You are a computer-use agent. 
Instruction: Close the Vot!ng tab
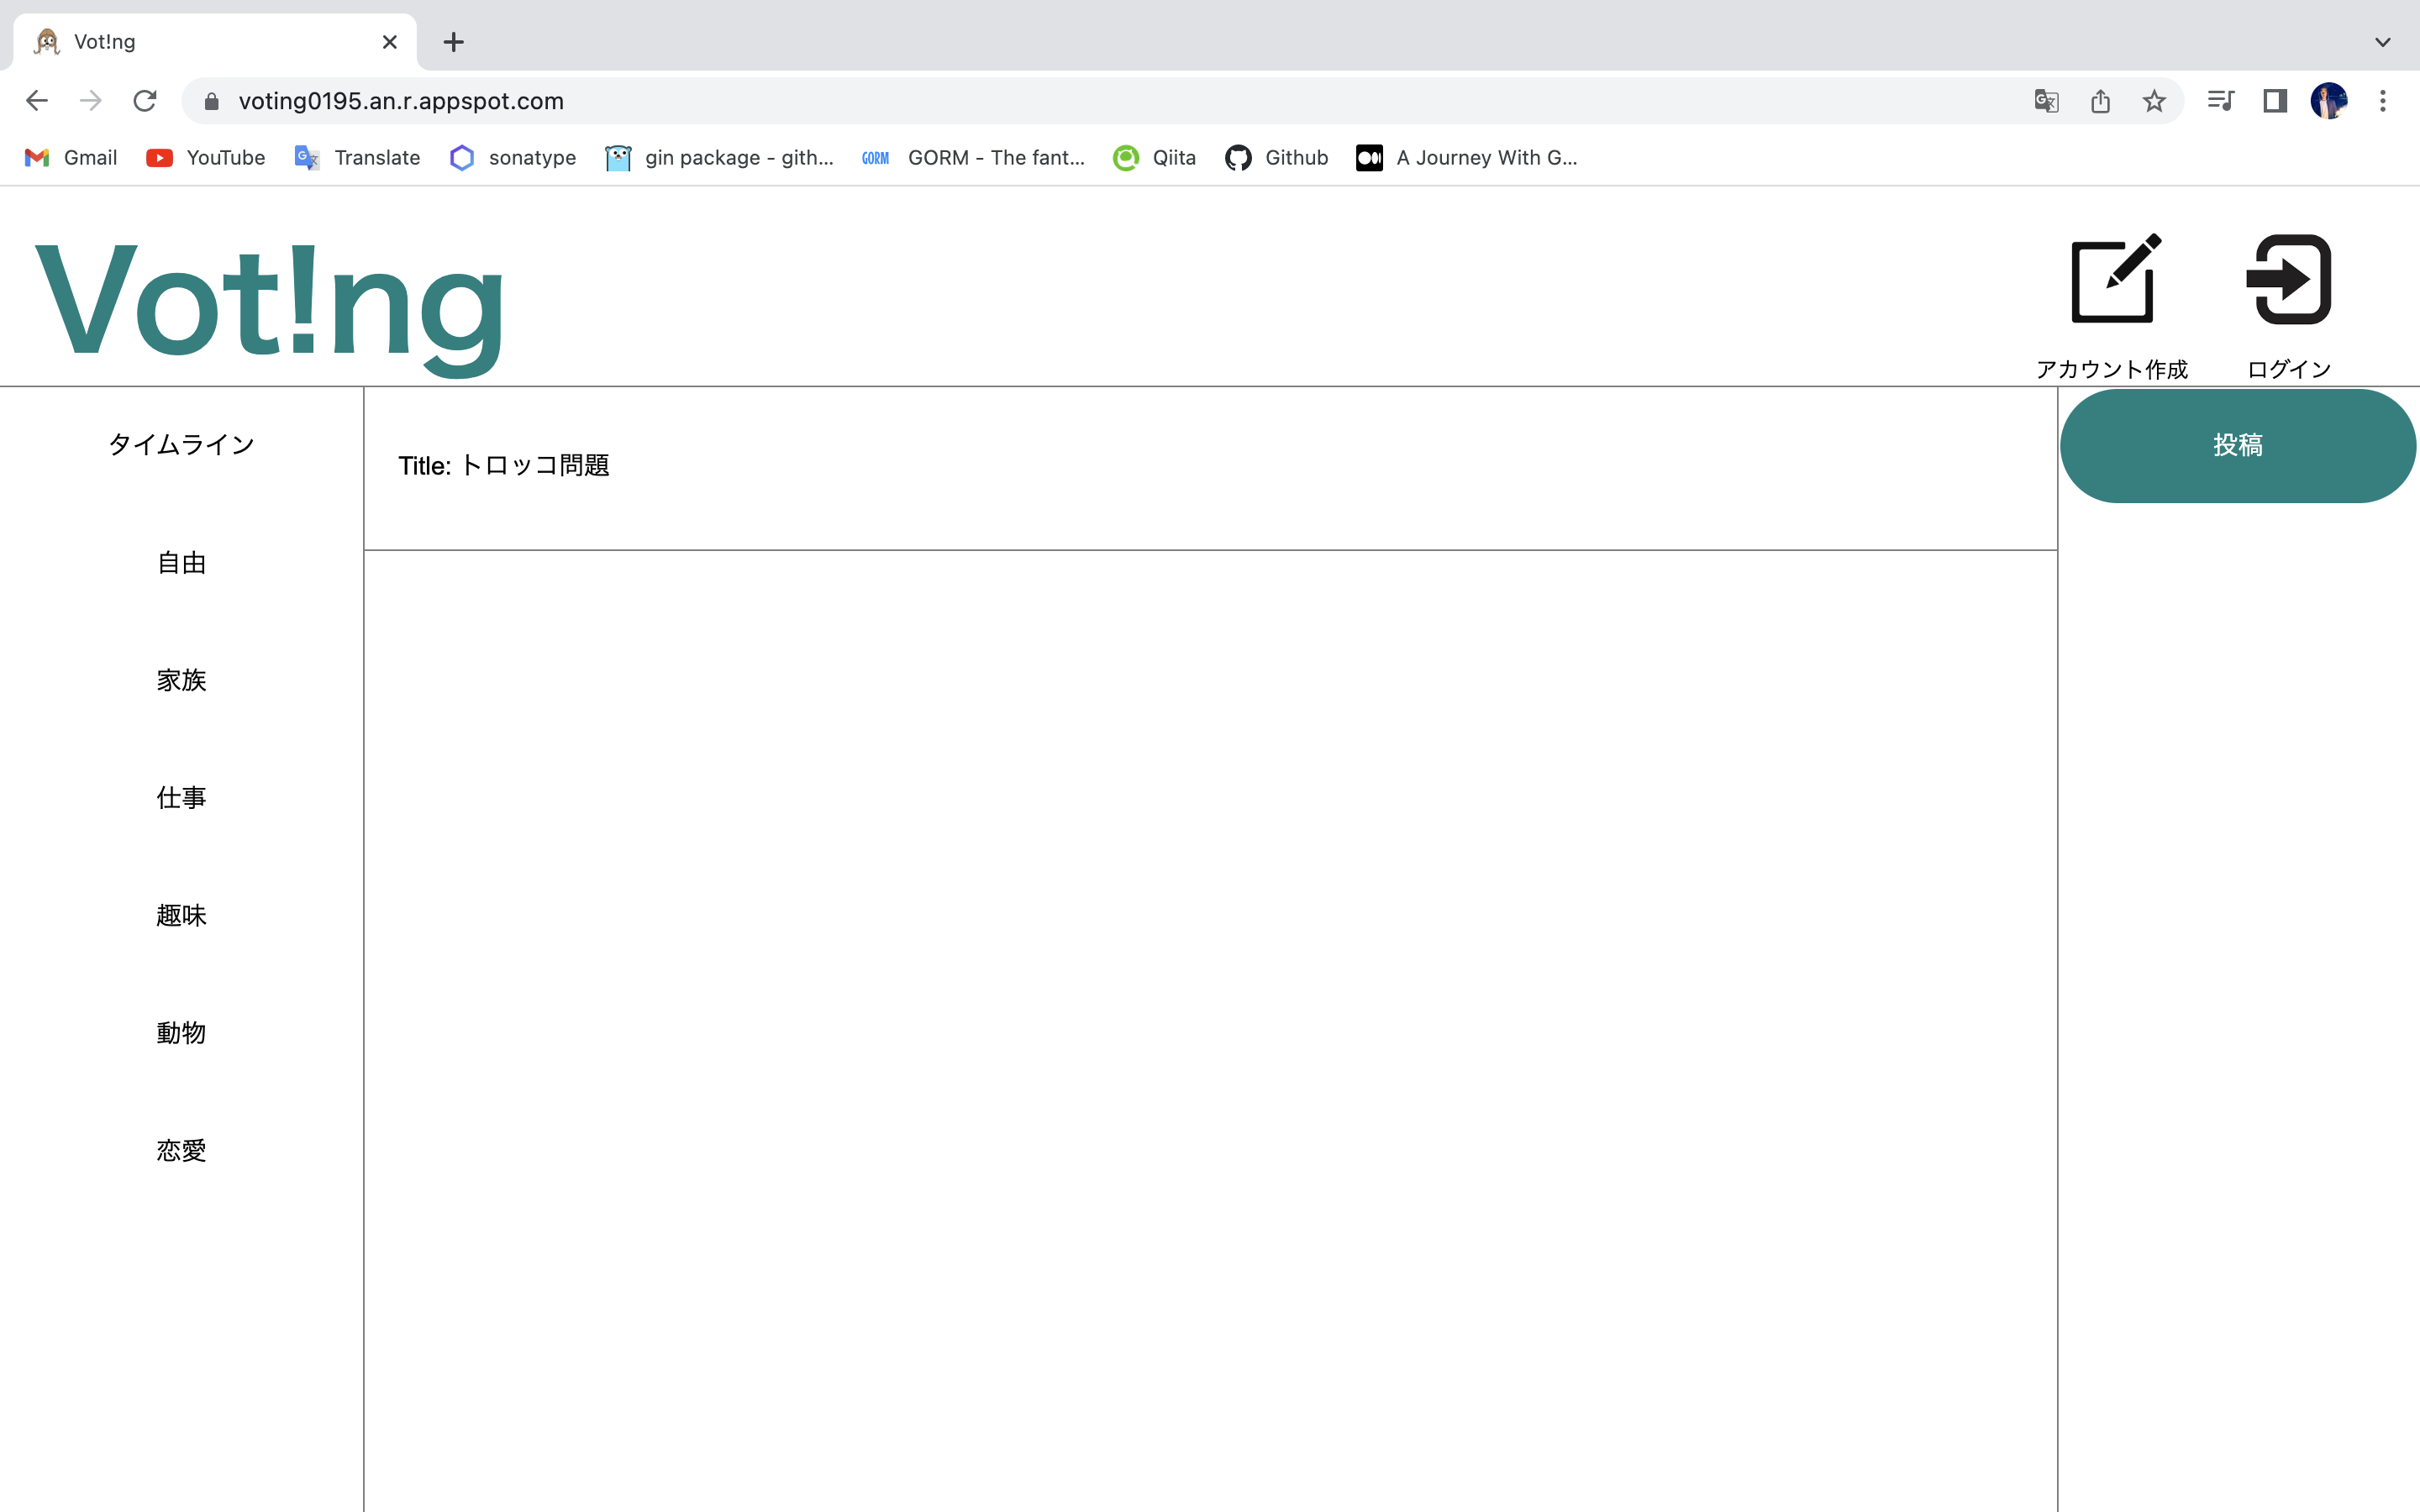(x=390, y=42)
